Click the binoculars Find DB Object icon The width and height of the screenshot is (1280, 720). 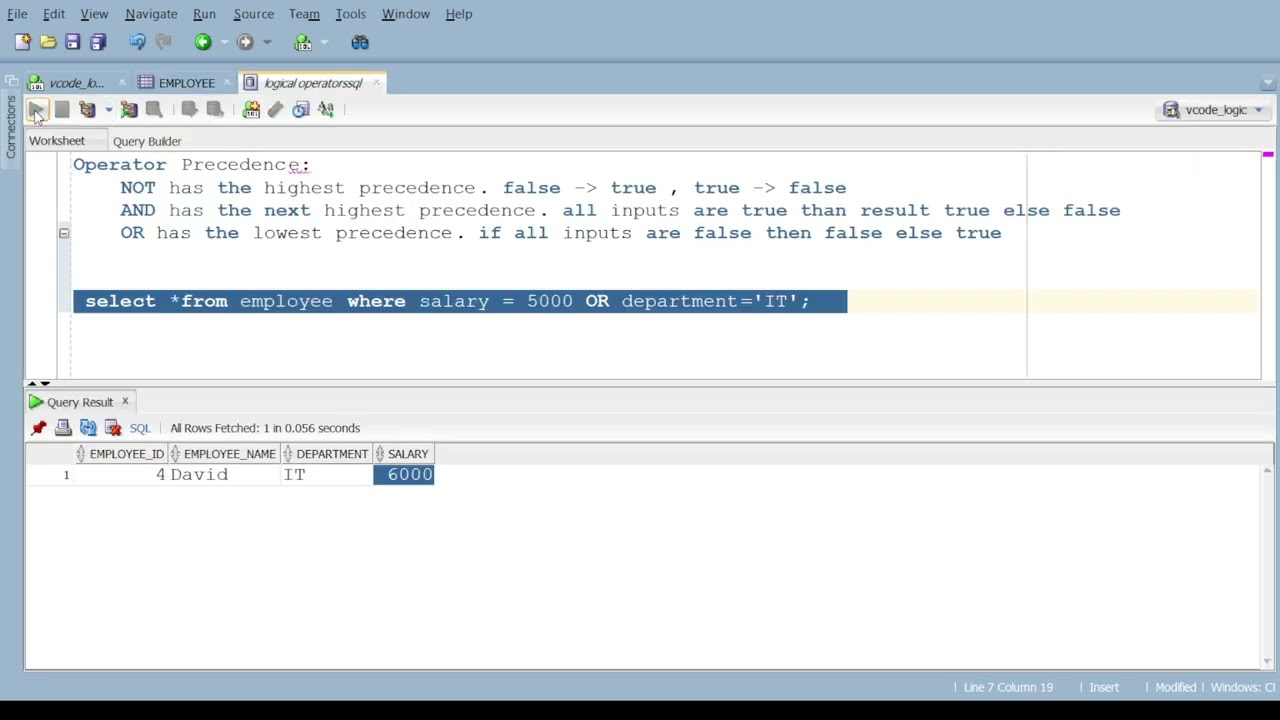360,42
